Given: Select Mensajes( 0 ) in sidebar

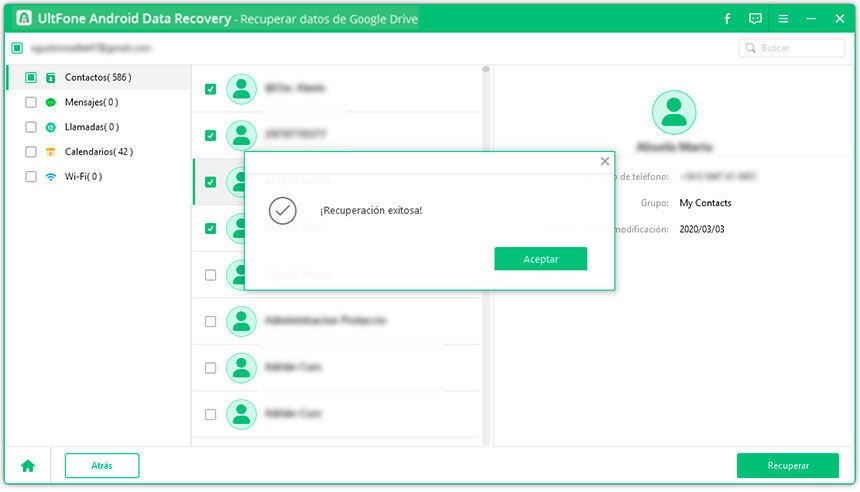Looking at the screenshot, I should click(92, 102).
